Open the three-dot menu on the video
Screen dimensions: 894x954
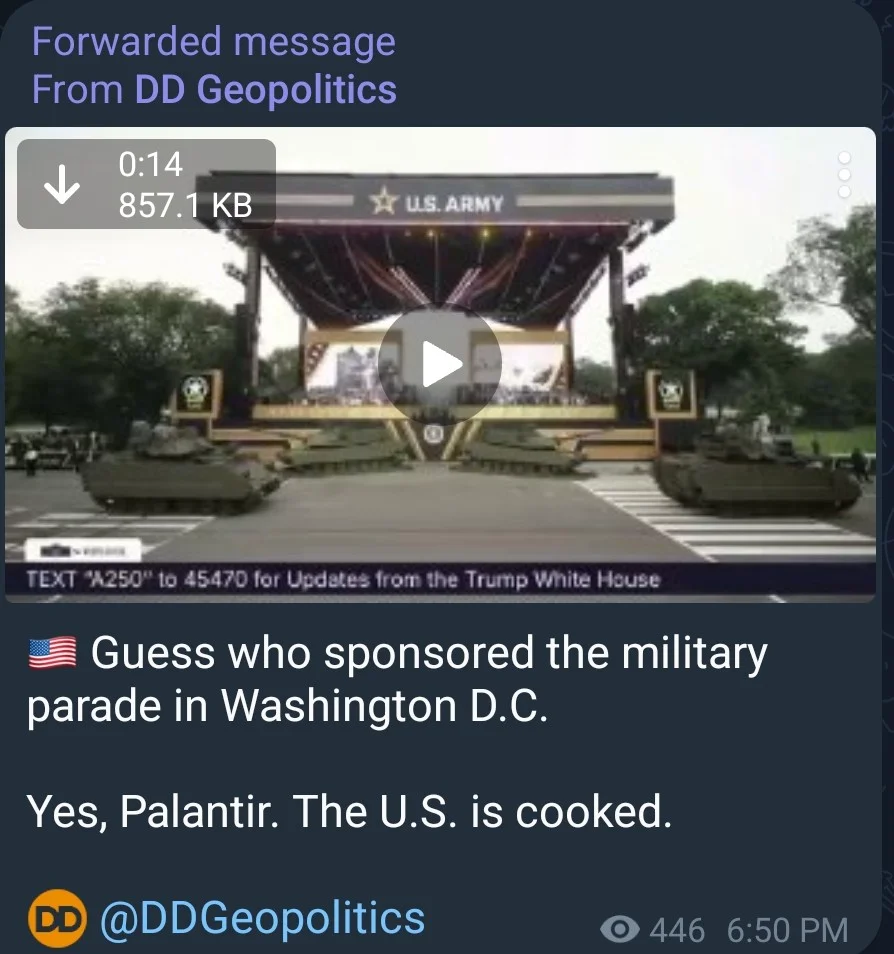point(844,175)
